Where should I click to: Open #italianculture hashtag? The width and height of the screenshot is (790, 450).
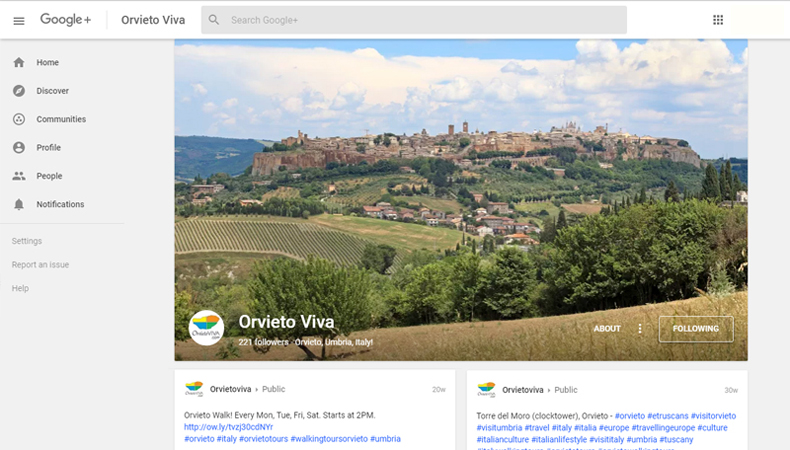pos(503,439)
